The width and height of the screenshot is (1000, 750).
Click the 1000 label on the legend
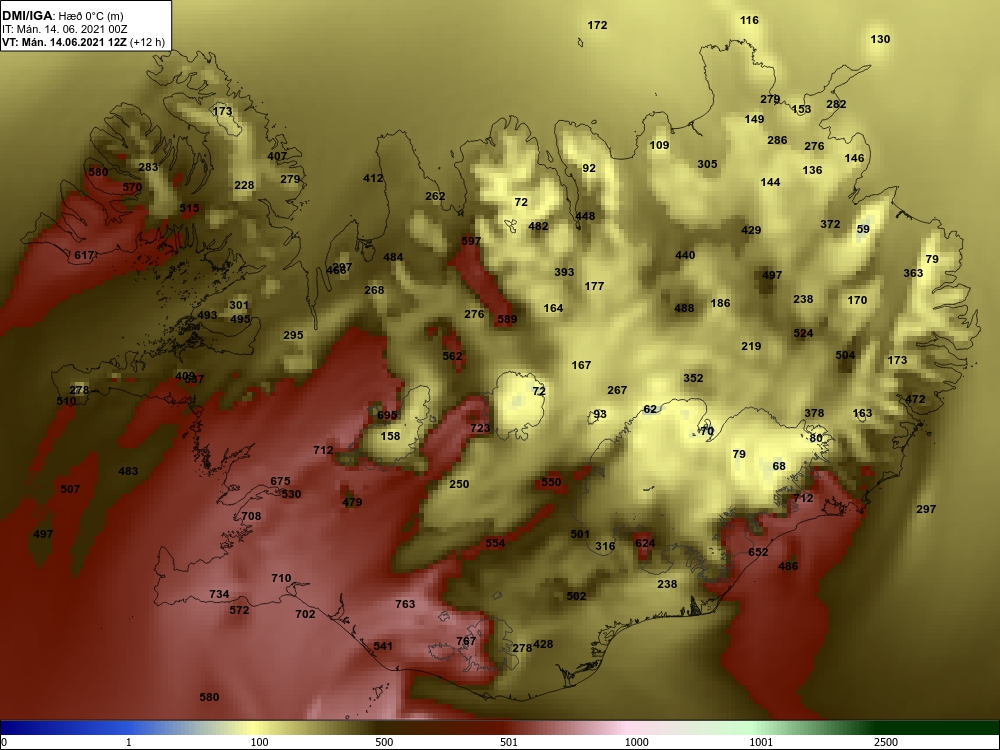pyautogui.click(x=636, y=742)
